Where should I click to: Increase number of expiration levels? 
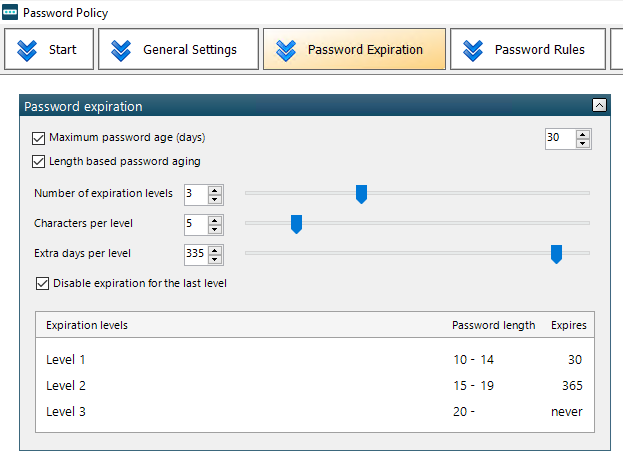coord(215,190)
